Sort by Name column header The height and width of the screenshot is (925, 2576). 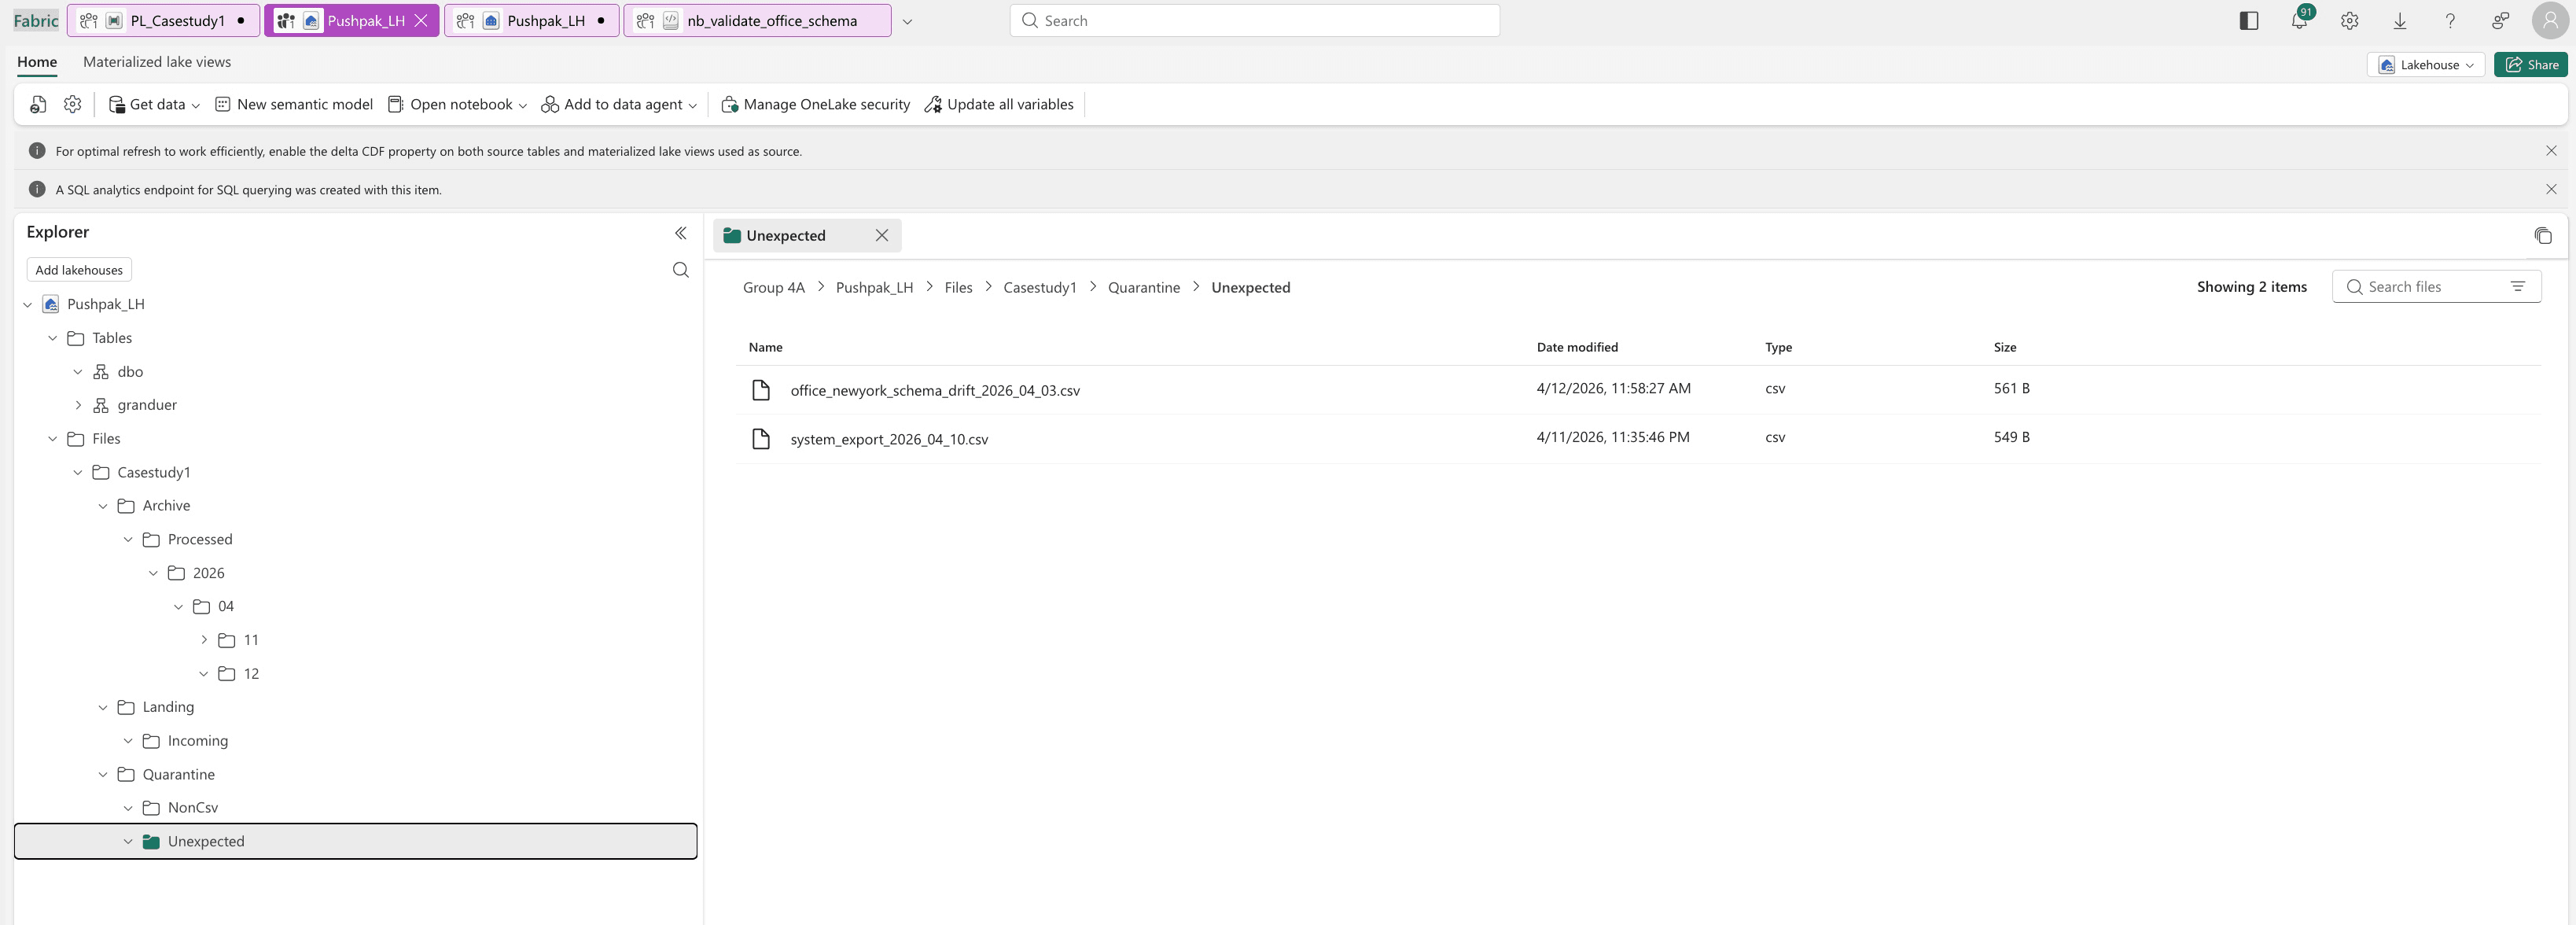[765, 348]
